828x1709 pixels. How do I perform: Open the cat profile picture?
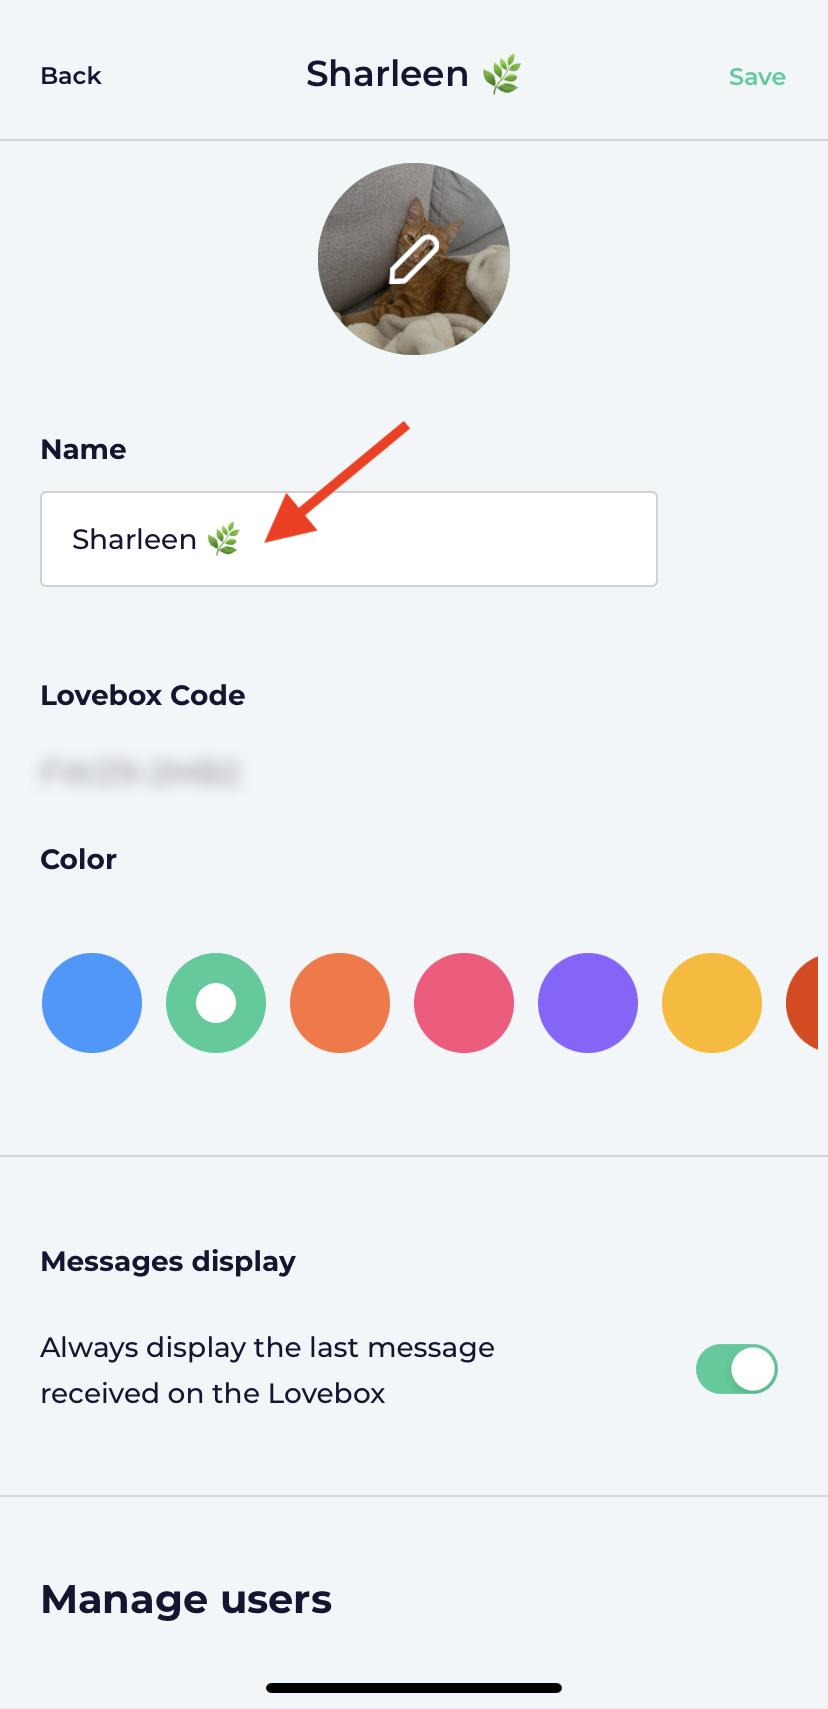coord(414,259)
